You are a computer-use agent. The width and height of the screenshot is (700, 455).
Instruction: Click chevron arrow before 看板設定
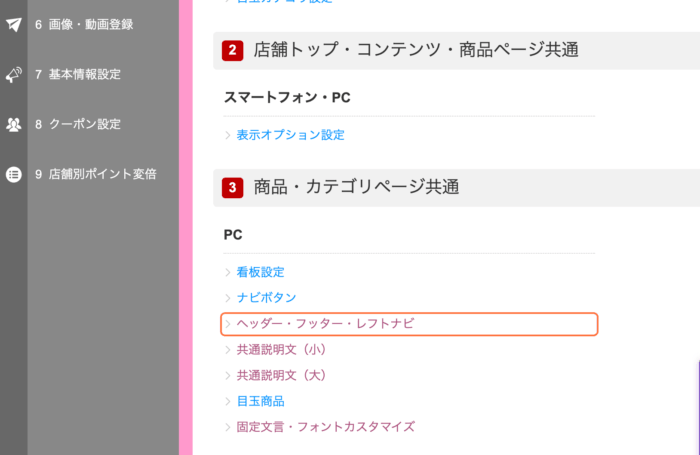coord(228,272)
